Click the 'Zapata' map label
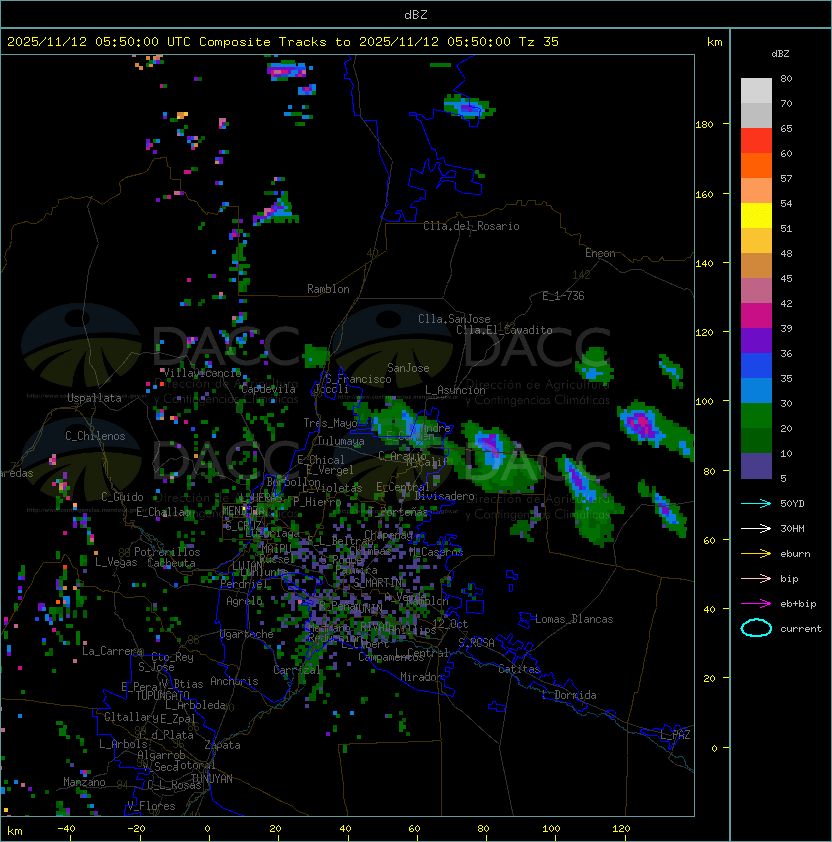 point(222,745)
